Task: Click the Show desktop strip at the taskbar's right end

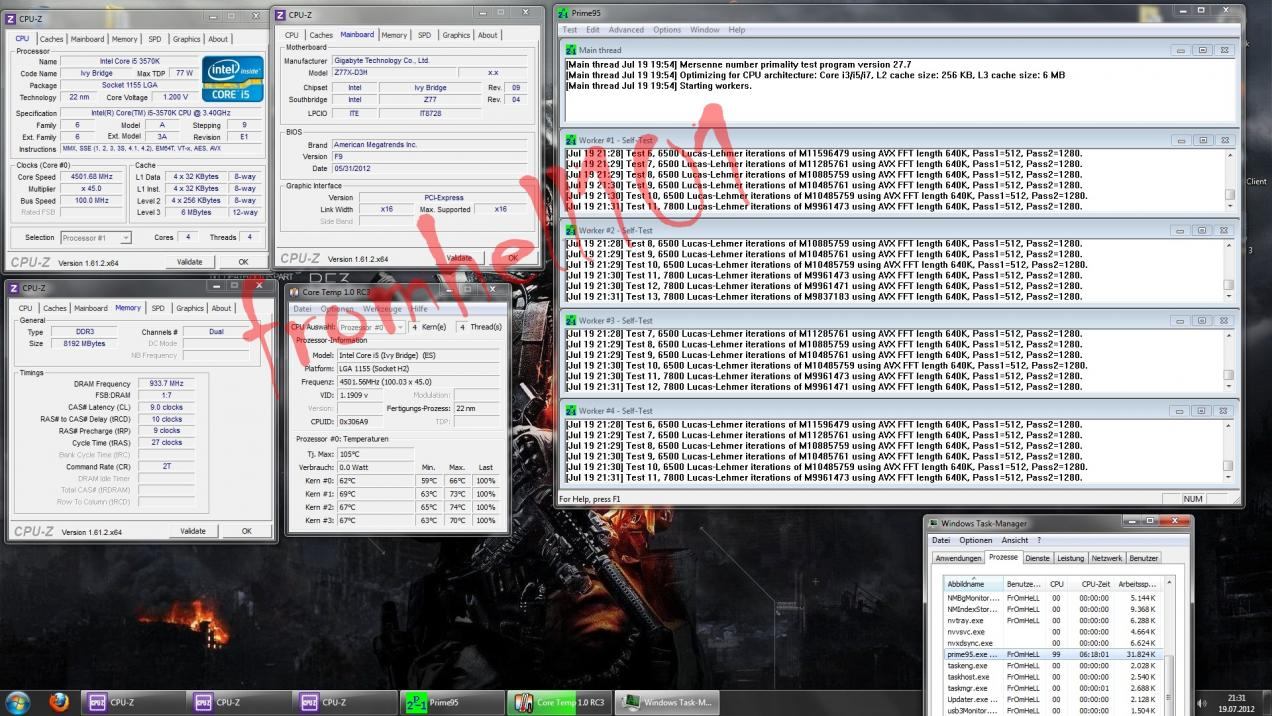Action: [x=1266, y=702]
